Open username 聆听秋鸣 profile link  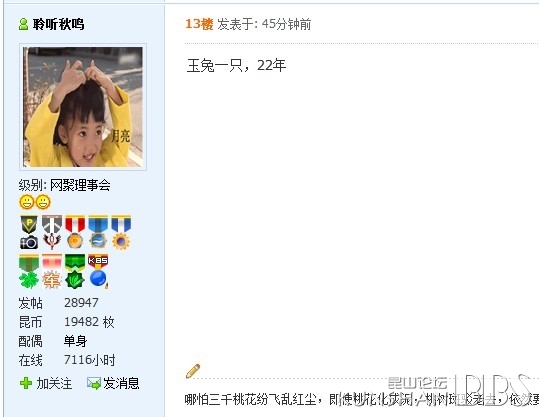coord(58,24)
